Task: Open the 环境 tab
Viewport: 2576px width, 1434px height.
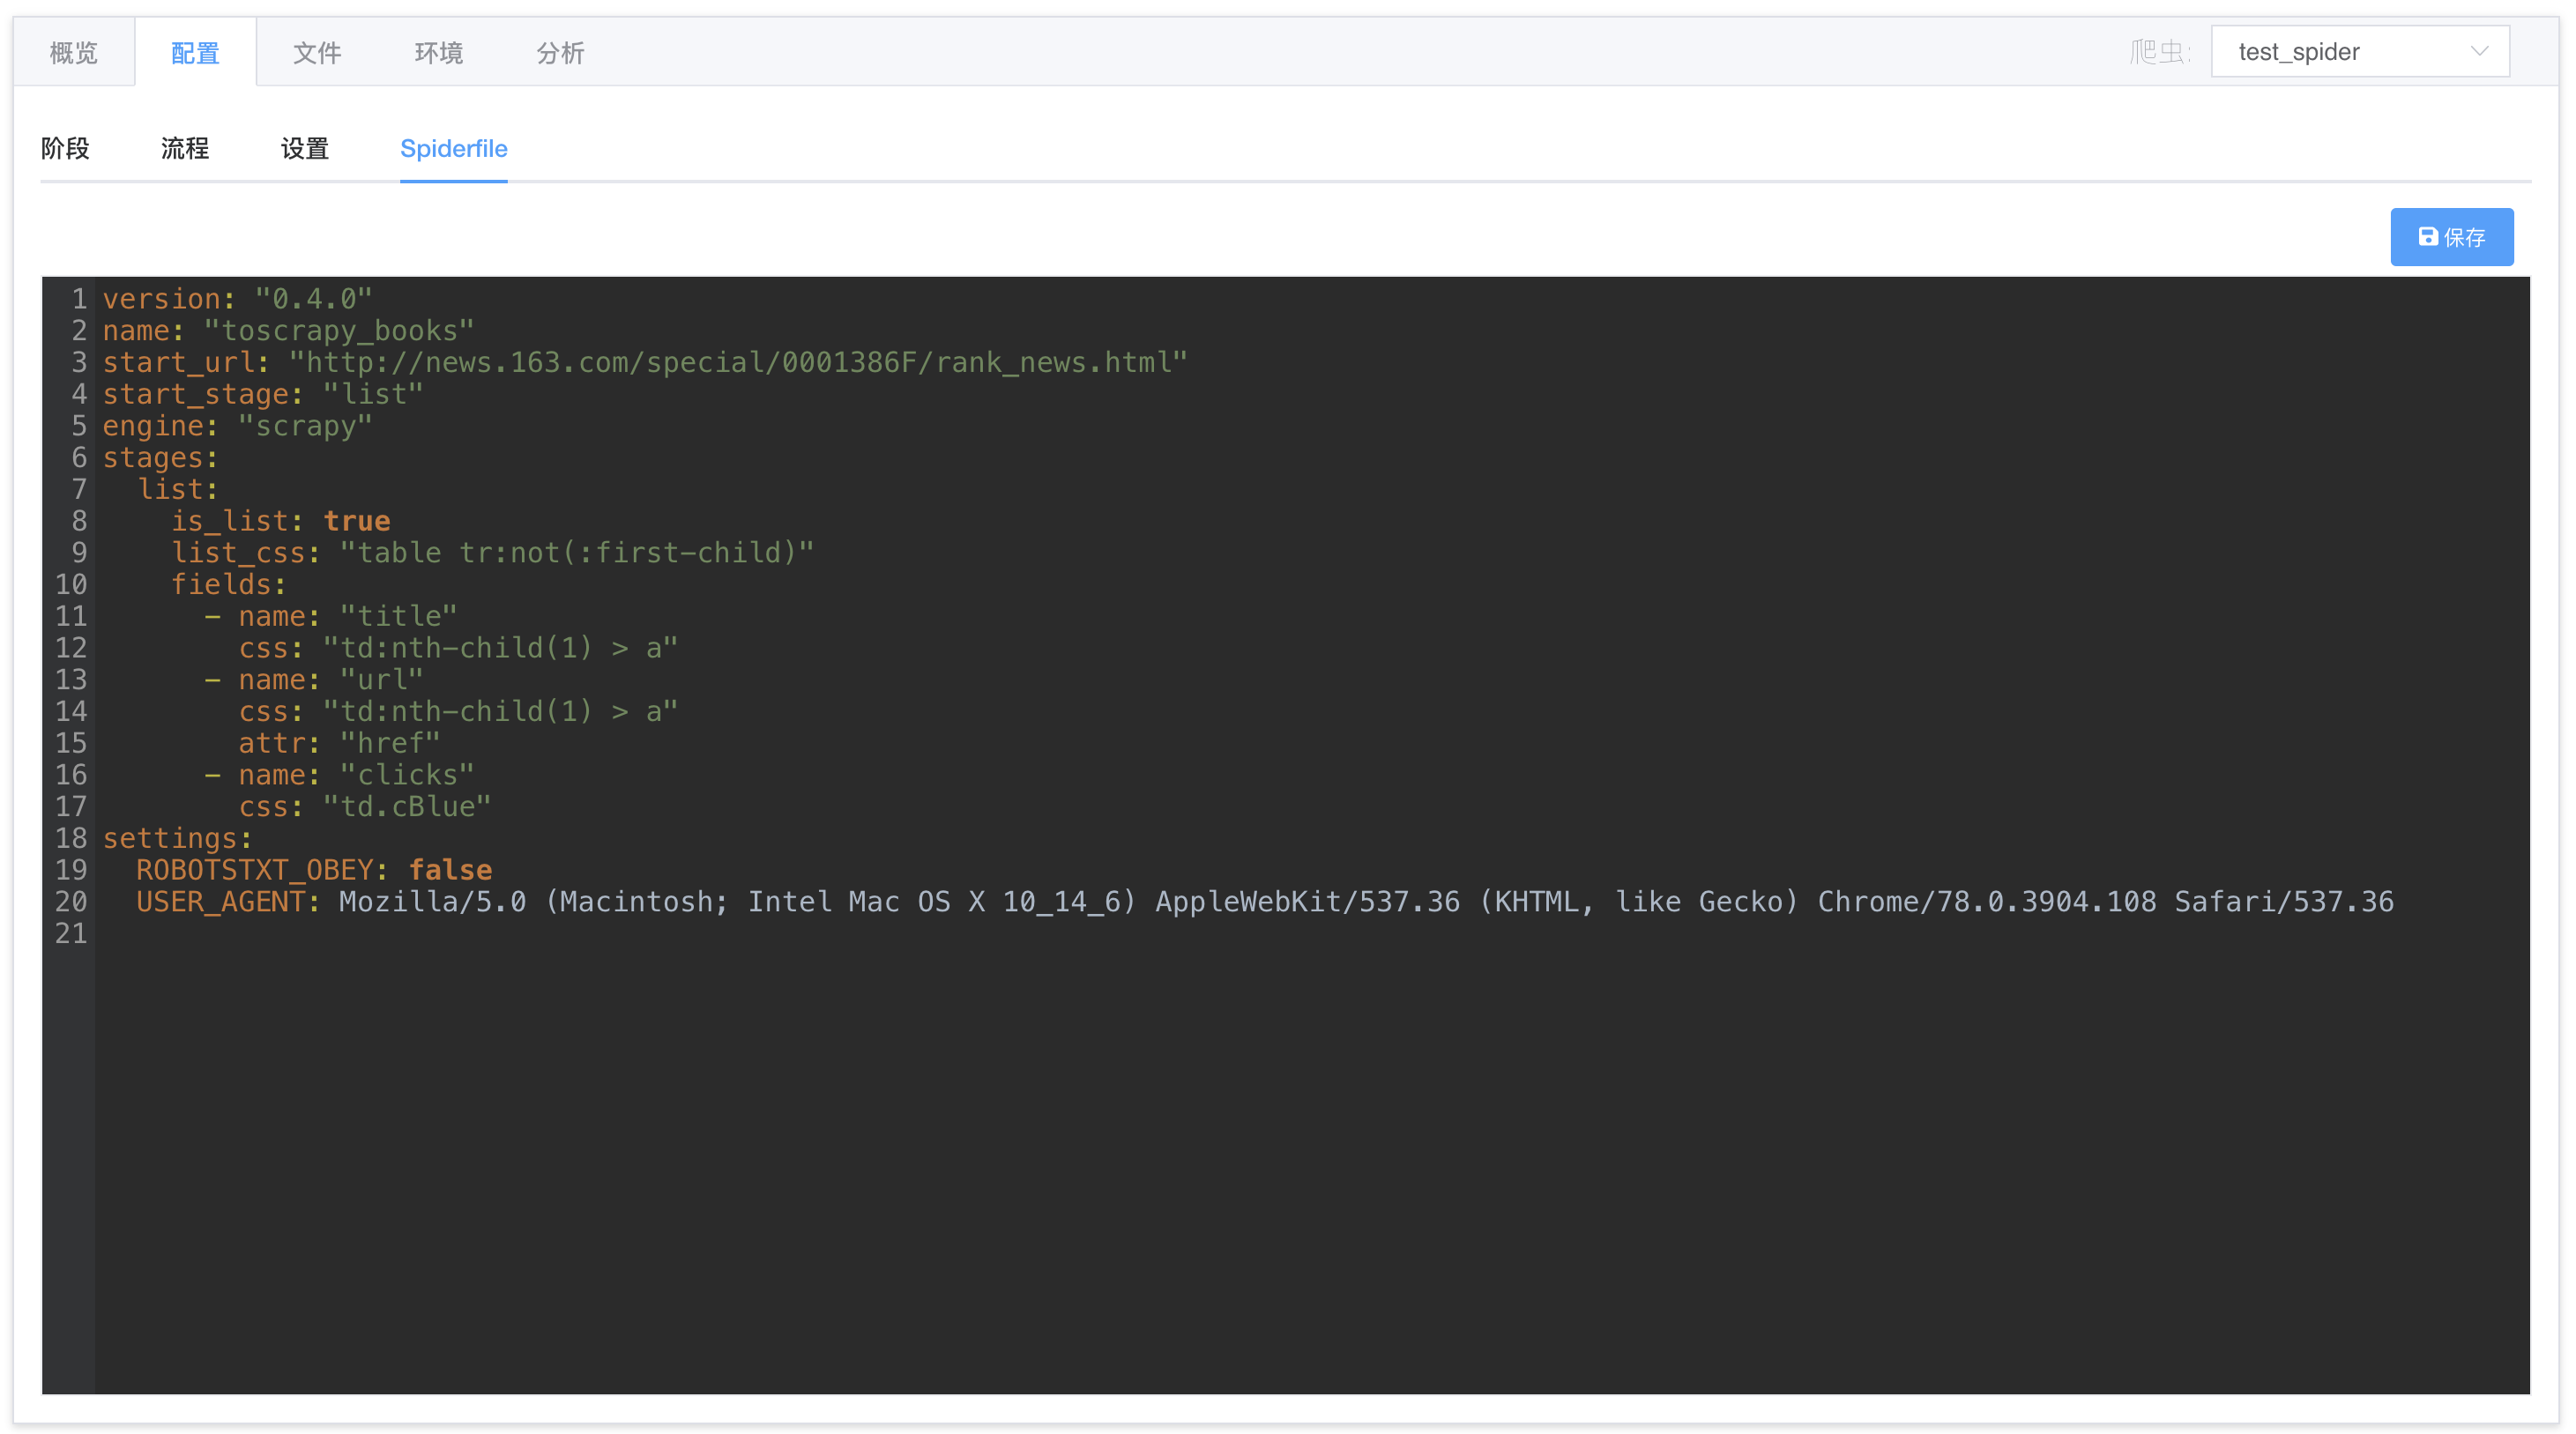Action: tap(438, 51)
